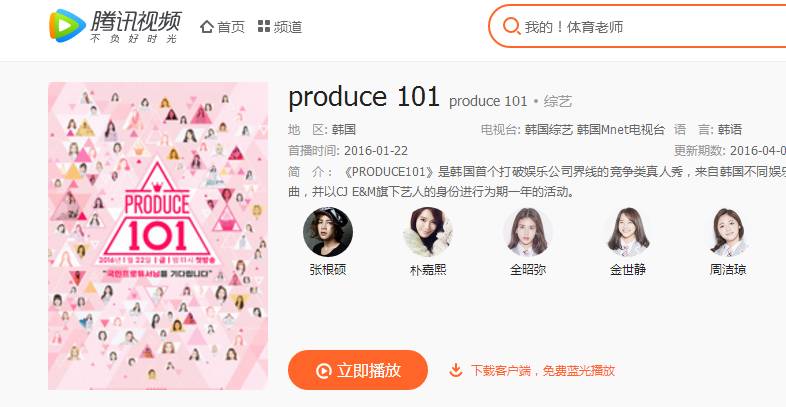Click the 下载客户端，免费蓝光播放 link
This screenshot has height=407, width=786.
(542, 371)
